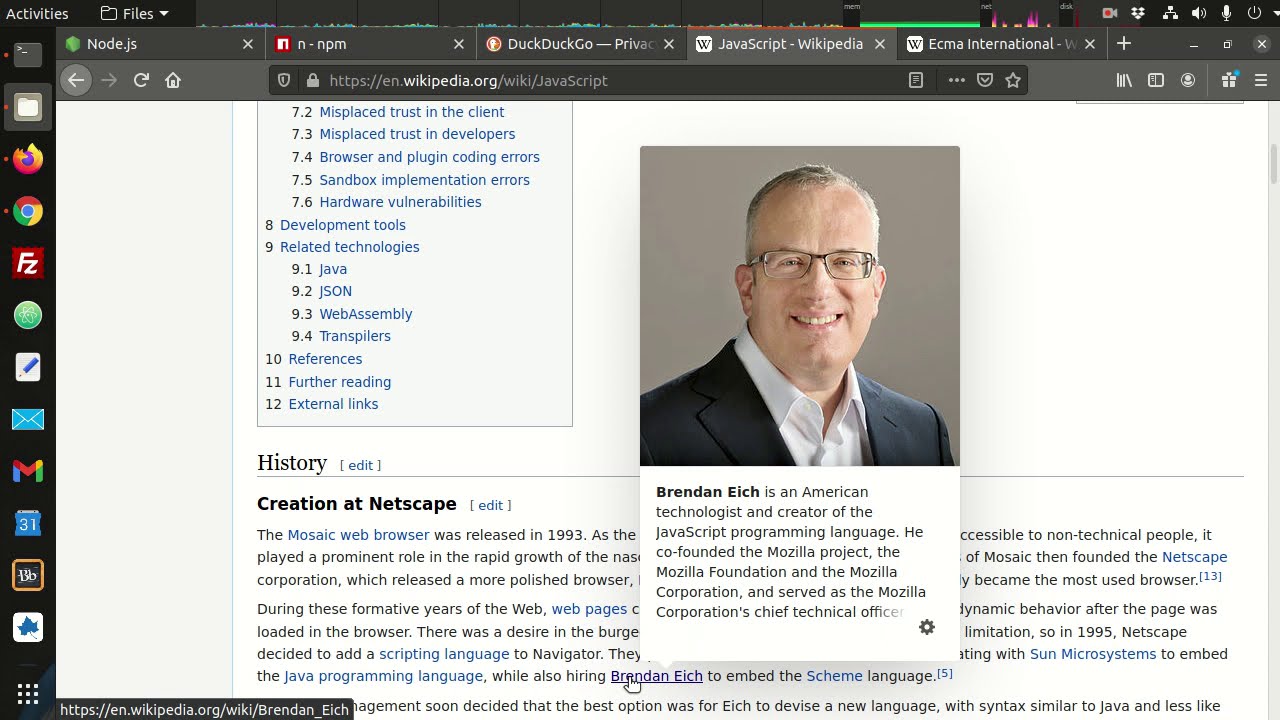Screen dimensions: 1280x720
Task: Switch to DuckDuckGo tab
Action: tap(572, 44)
